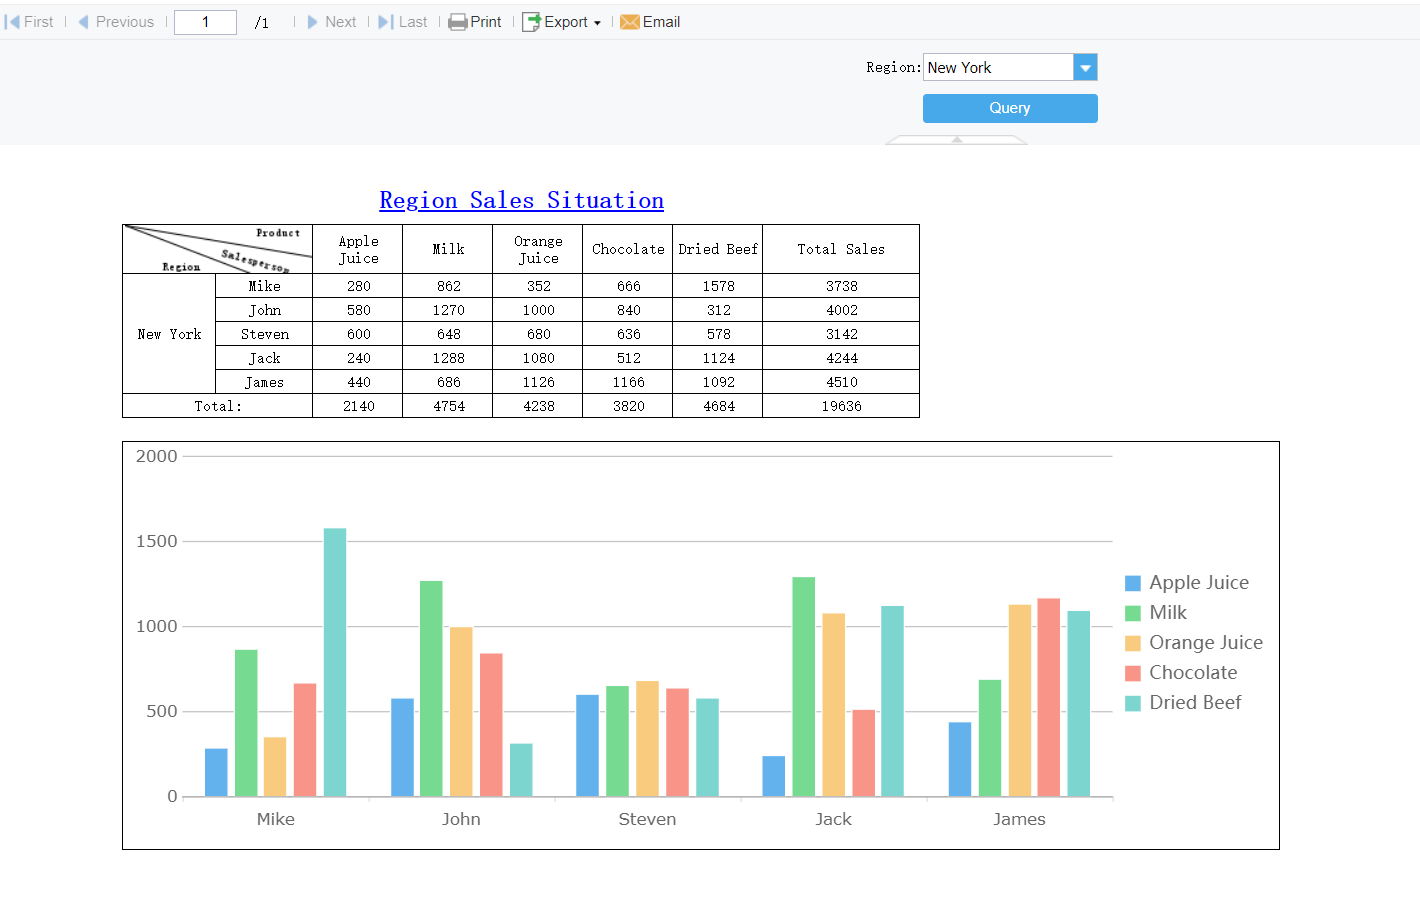The height and width of the screenshot is (905, 1420).
Task: Click Jack's total sales '4244'
Action: coord(841,358)
